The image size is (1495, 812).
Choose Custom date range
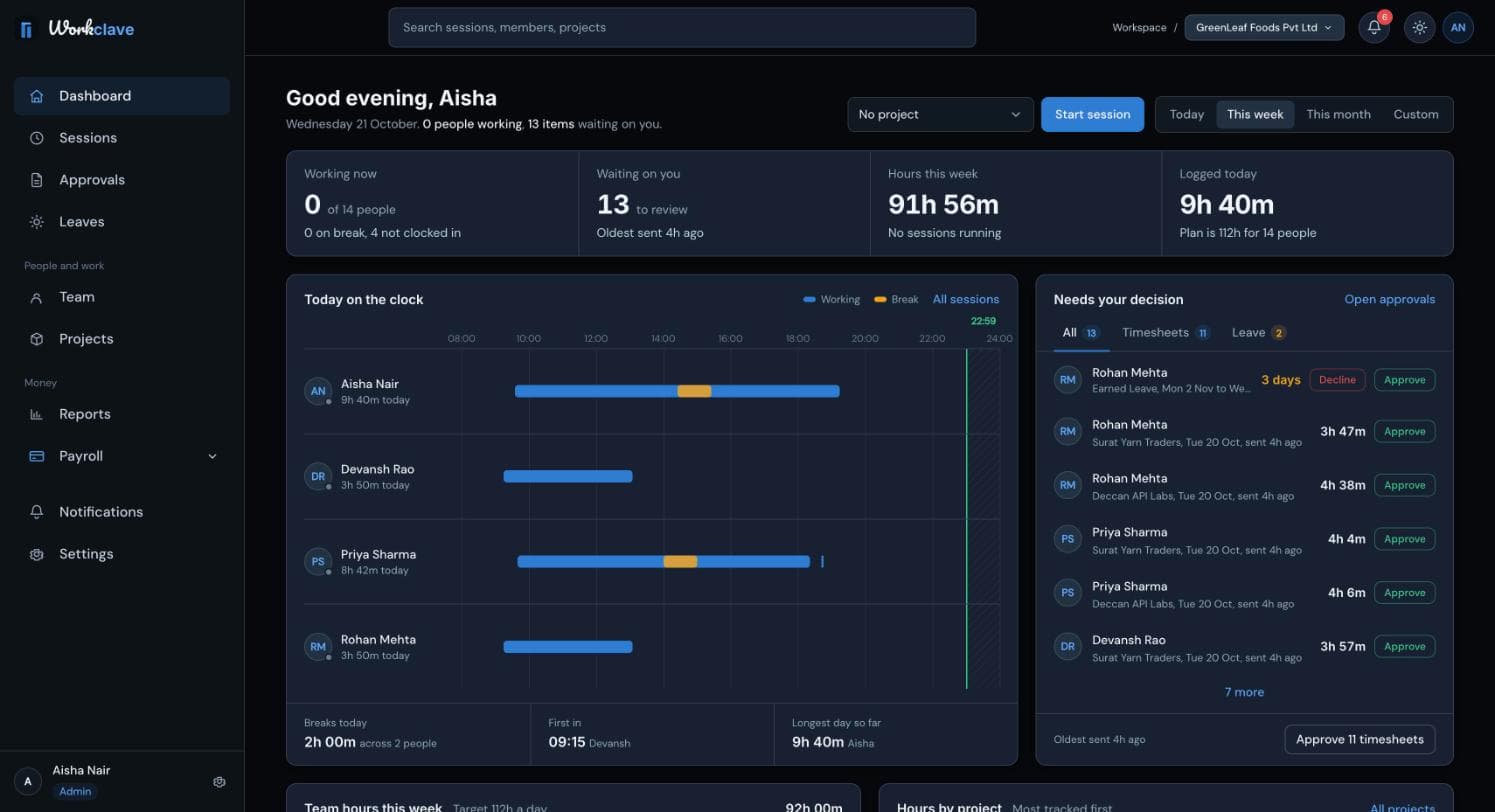[x=1416, y=114]
